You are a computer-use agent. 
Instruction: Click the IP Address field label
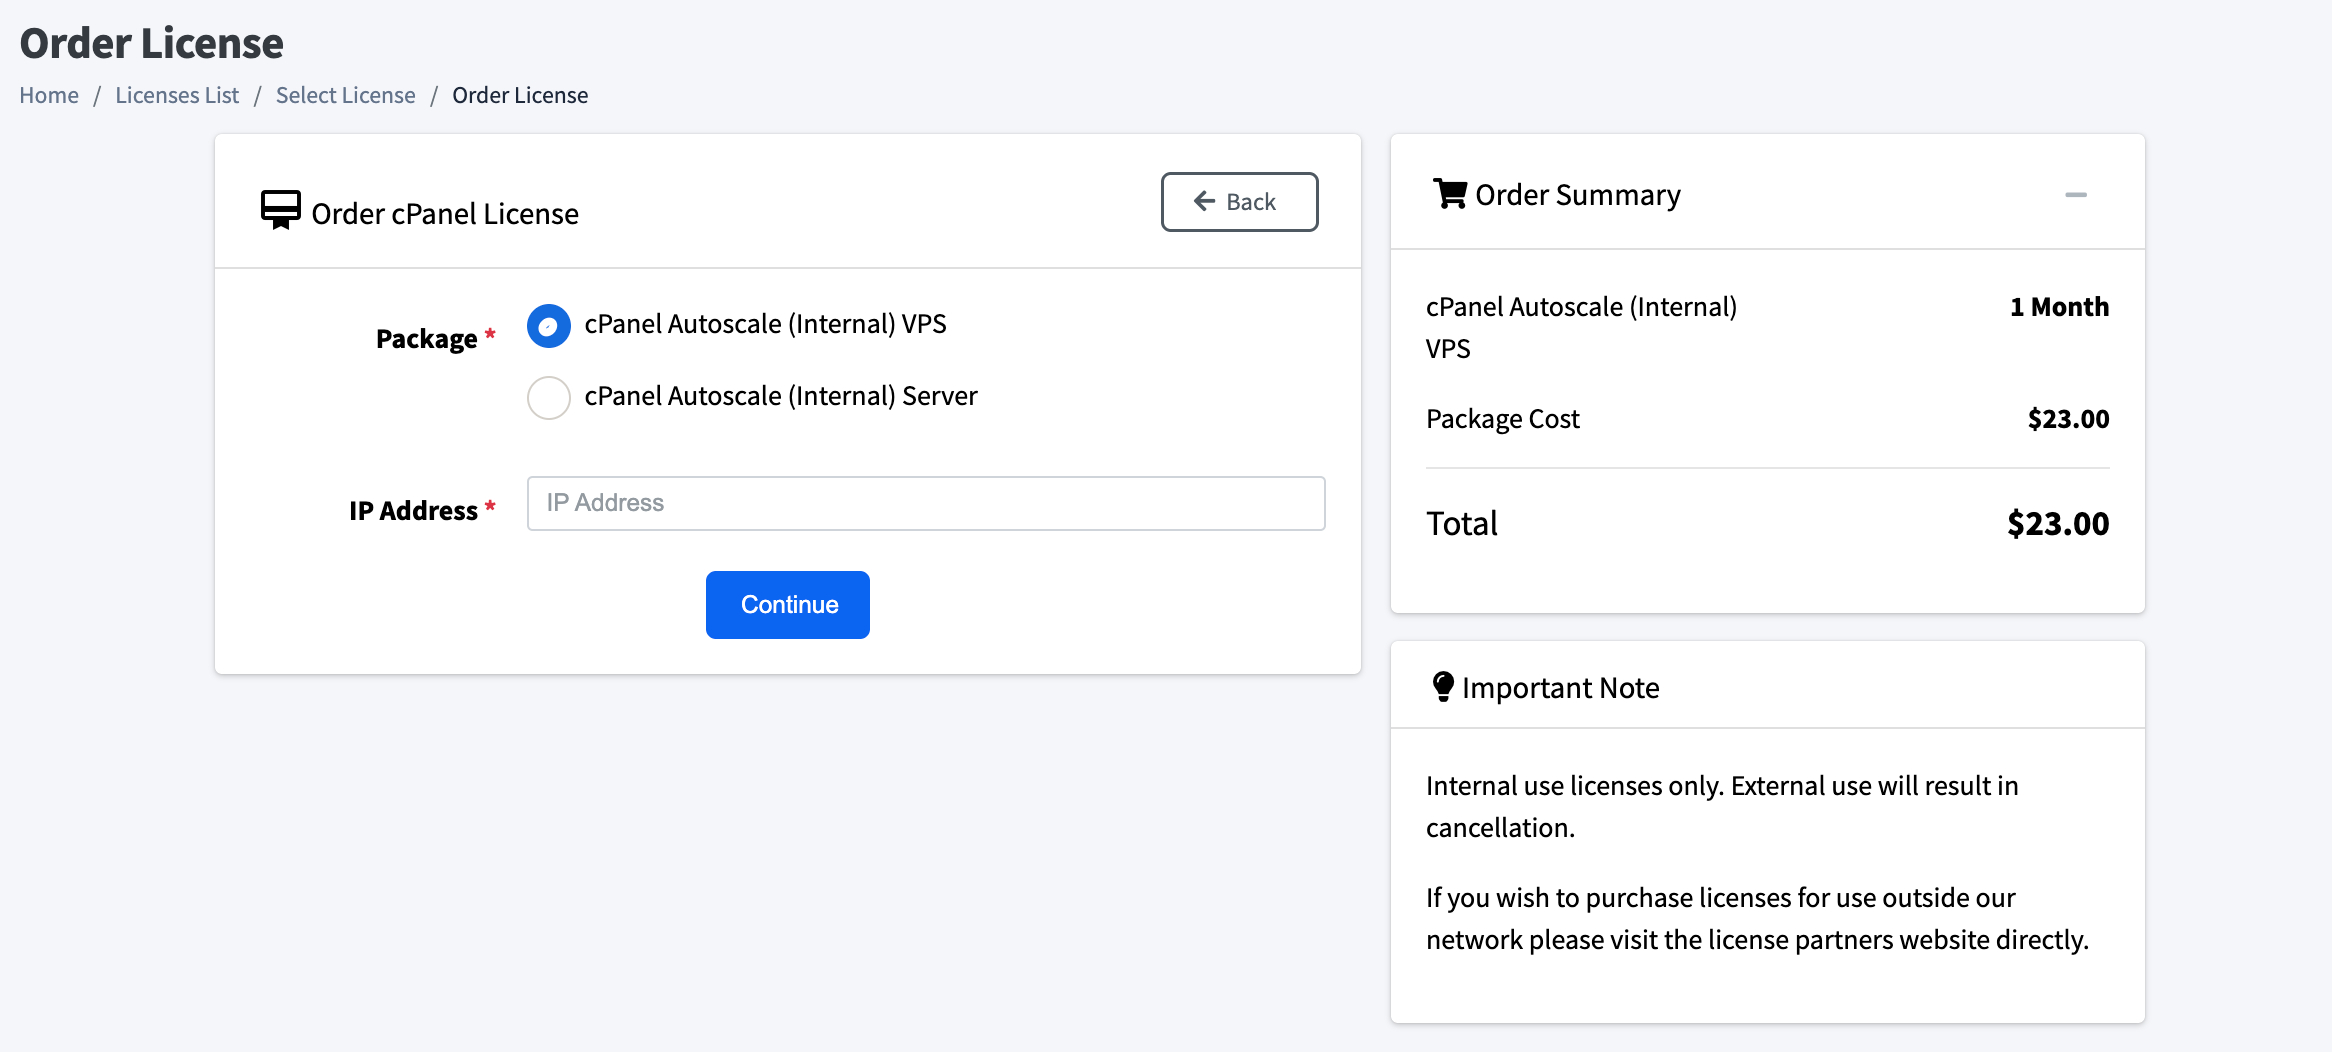(x=413, y=511)
